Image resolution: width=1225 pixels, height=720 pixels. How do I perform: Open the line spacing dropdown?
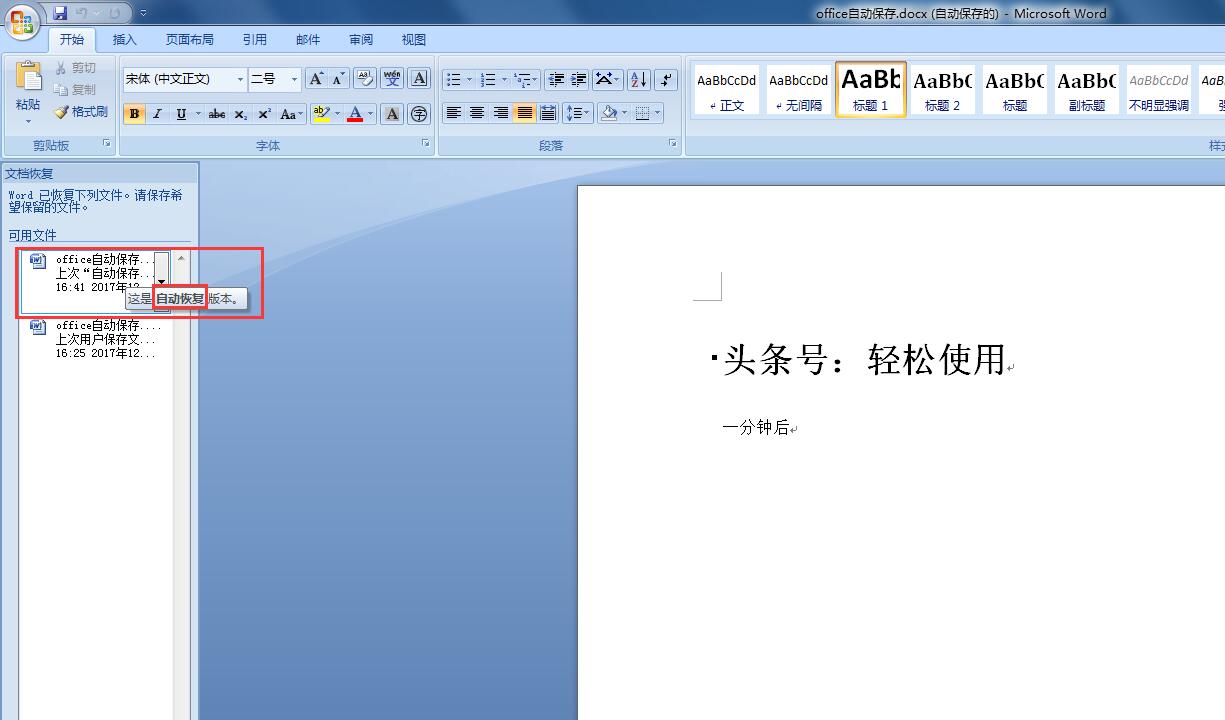578,113
